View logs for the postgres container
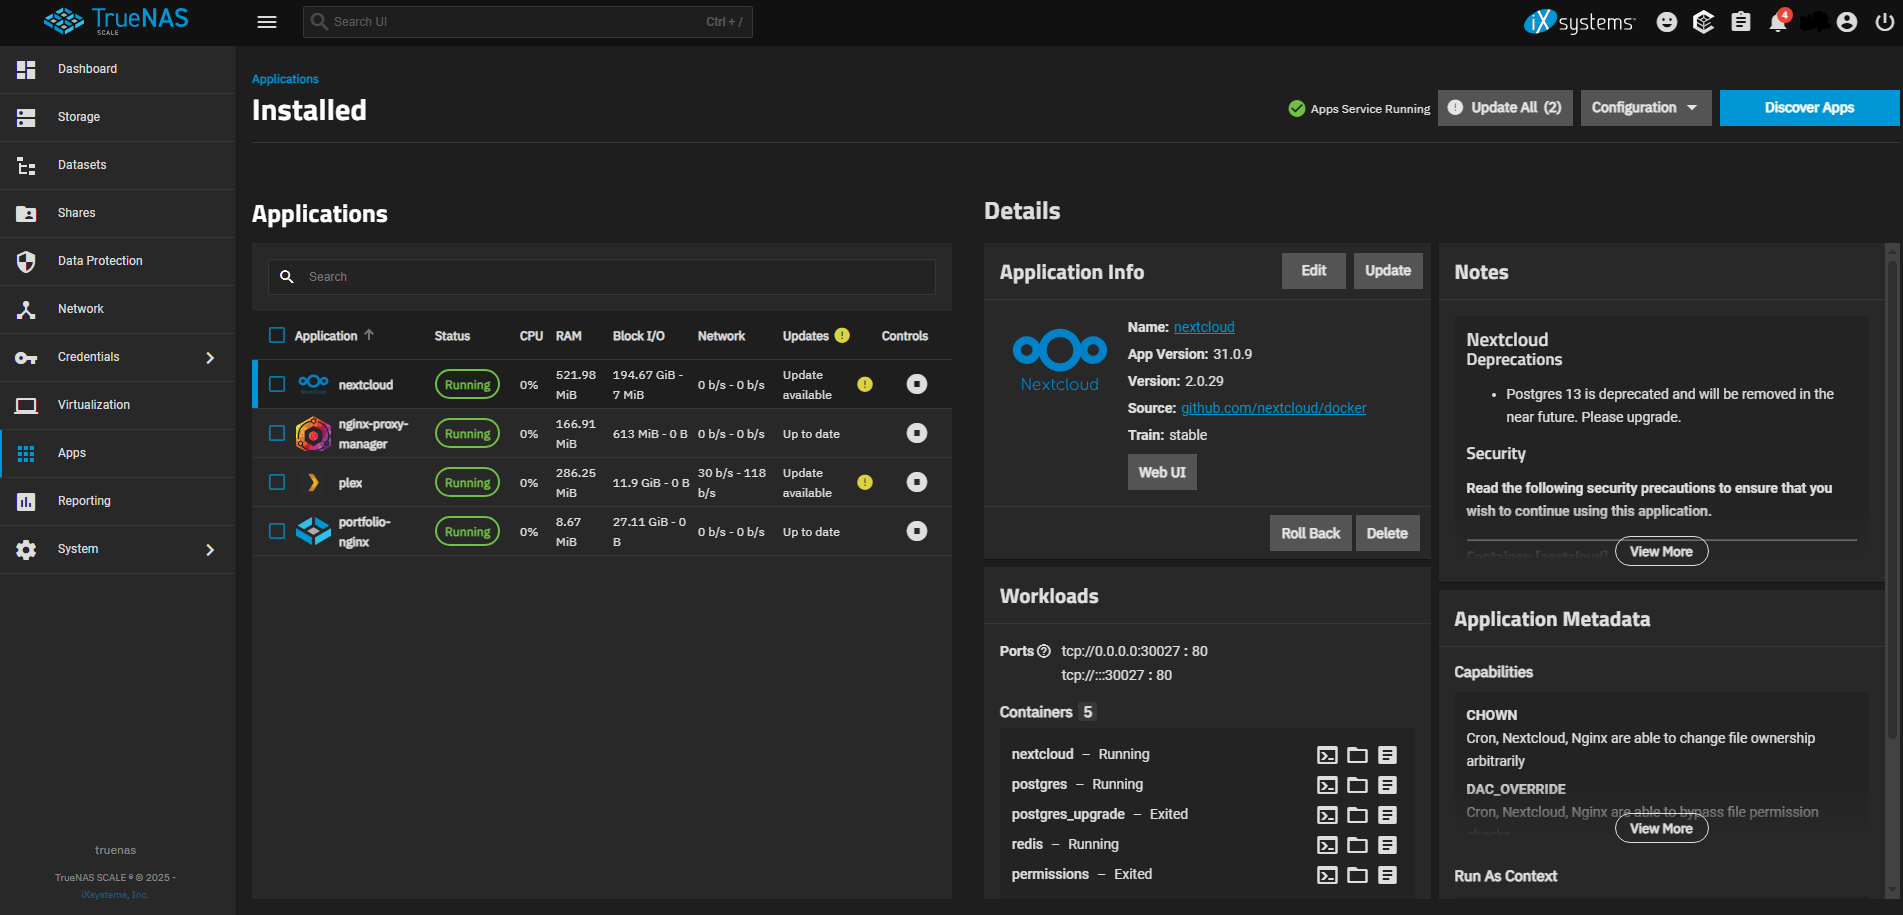Viewport: 1903px width, 915px height. coord(1387,785)
